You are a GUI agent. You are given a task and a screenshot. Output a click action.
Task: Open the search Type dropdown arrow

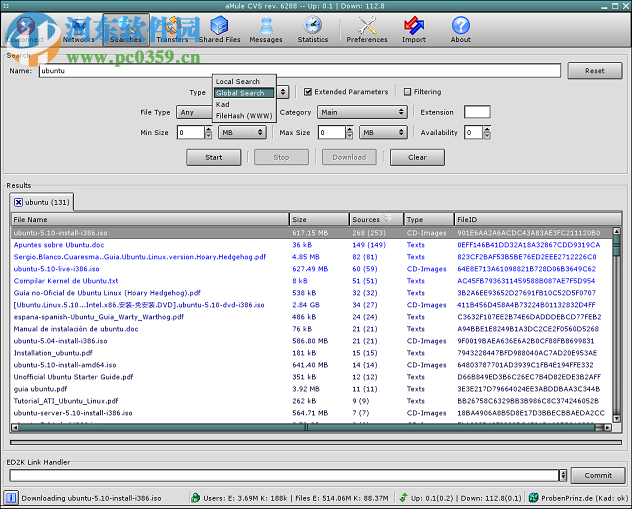283,92
